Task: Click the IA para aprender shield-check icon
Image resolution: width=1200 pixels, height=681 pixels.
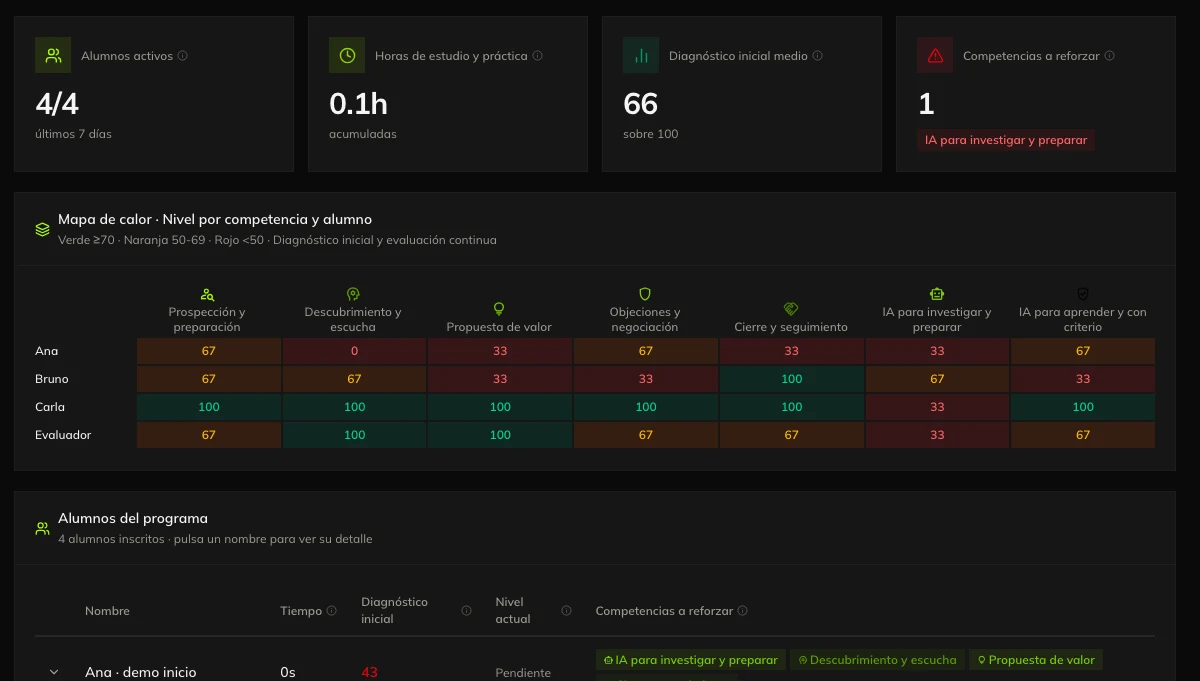Action: 1083,294
